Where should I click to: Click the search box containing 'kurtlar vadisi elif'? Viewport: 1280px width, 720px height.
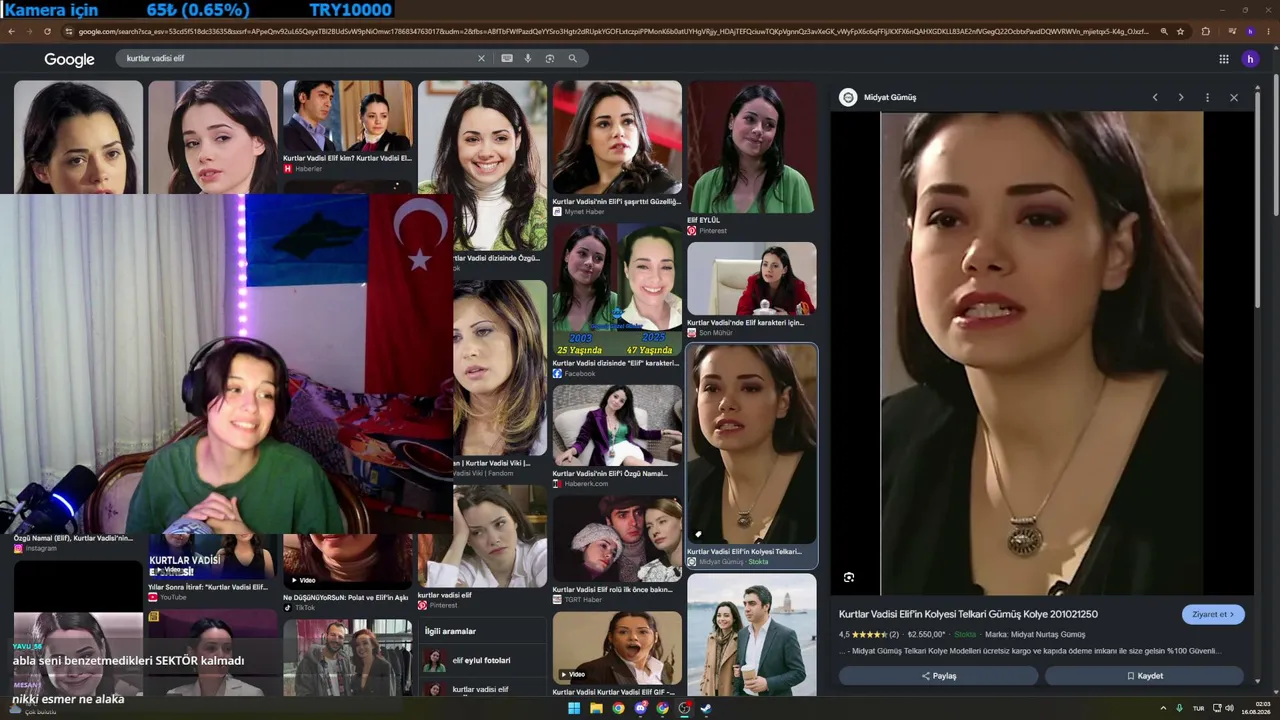[298, 58]
